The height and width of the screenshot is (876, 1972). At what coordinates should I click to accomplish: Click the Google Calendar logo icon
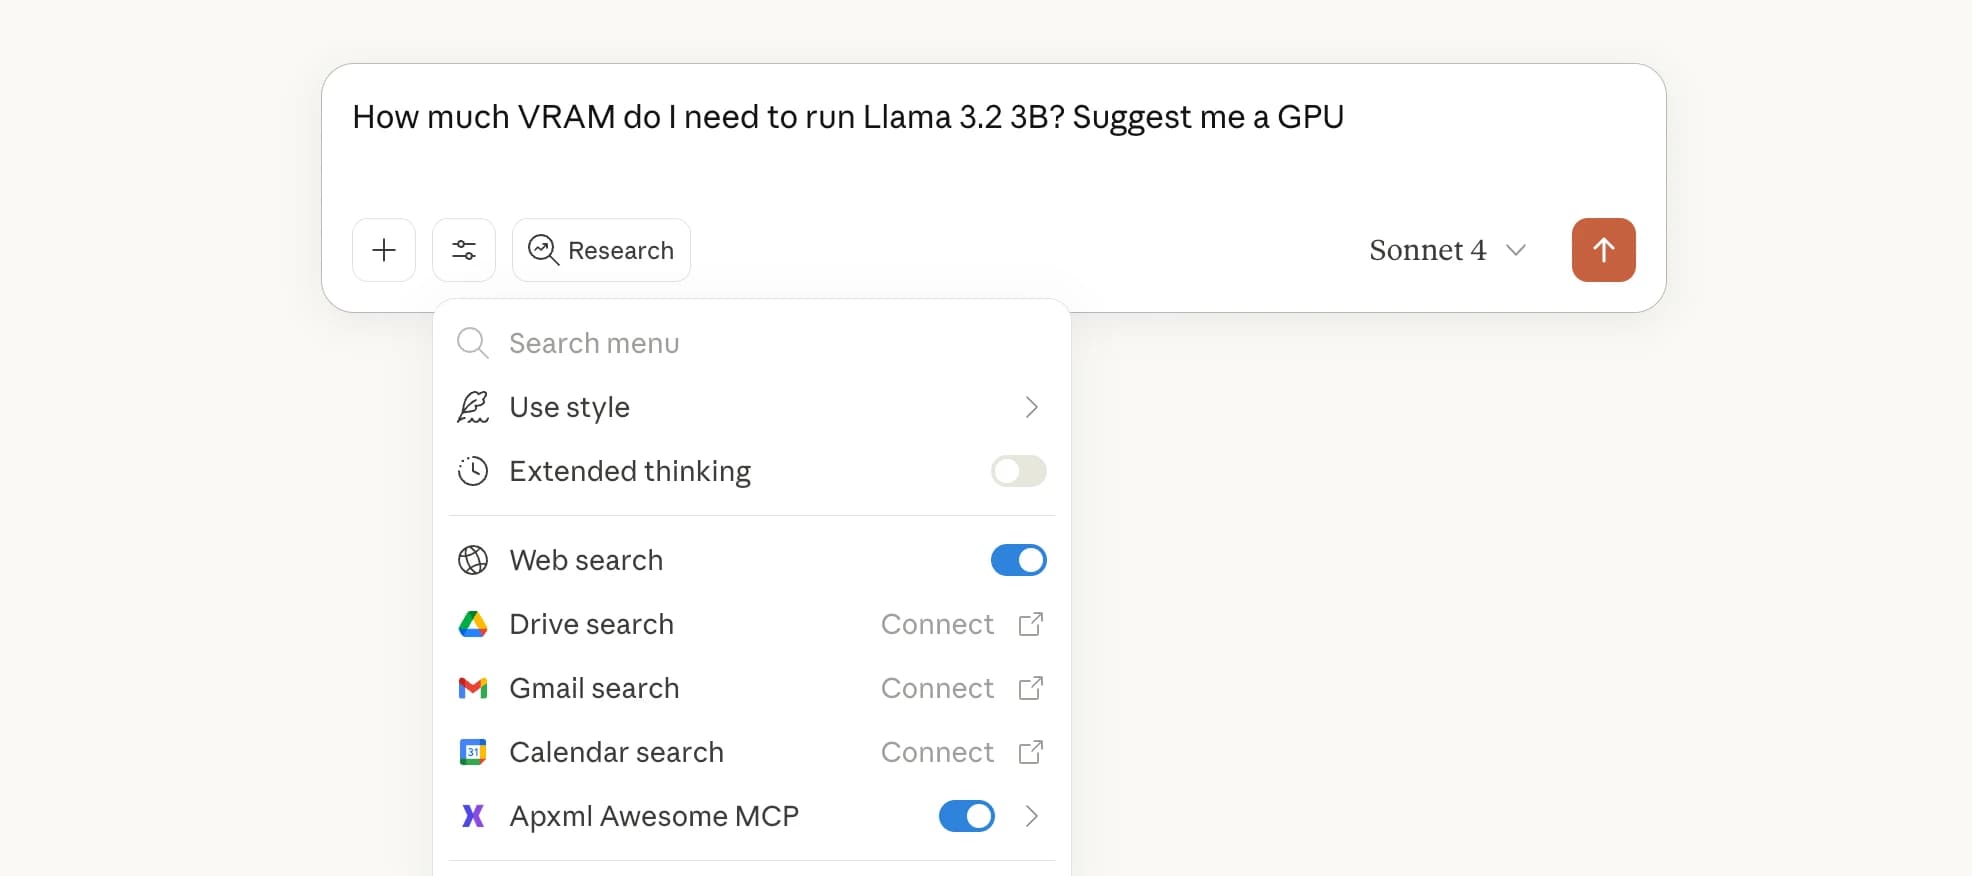473,752
